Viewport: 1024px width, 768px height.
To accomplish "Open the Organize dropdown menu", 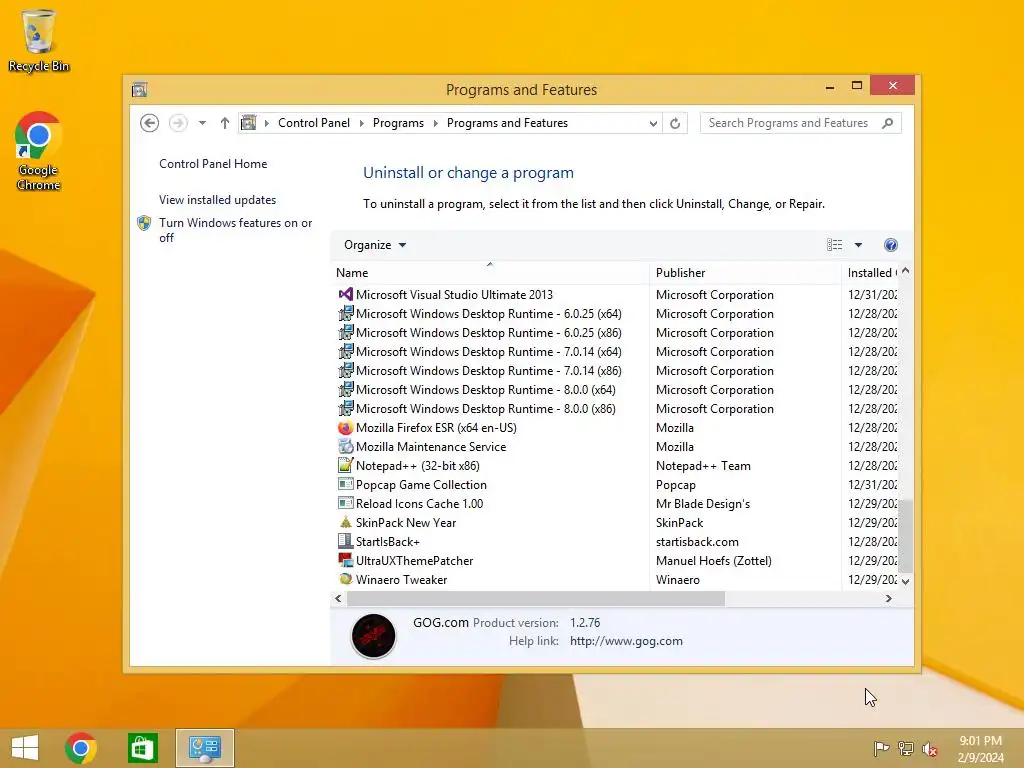I will click(x=375, y=245).
